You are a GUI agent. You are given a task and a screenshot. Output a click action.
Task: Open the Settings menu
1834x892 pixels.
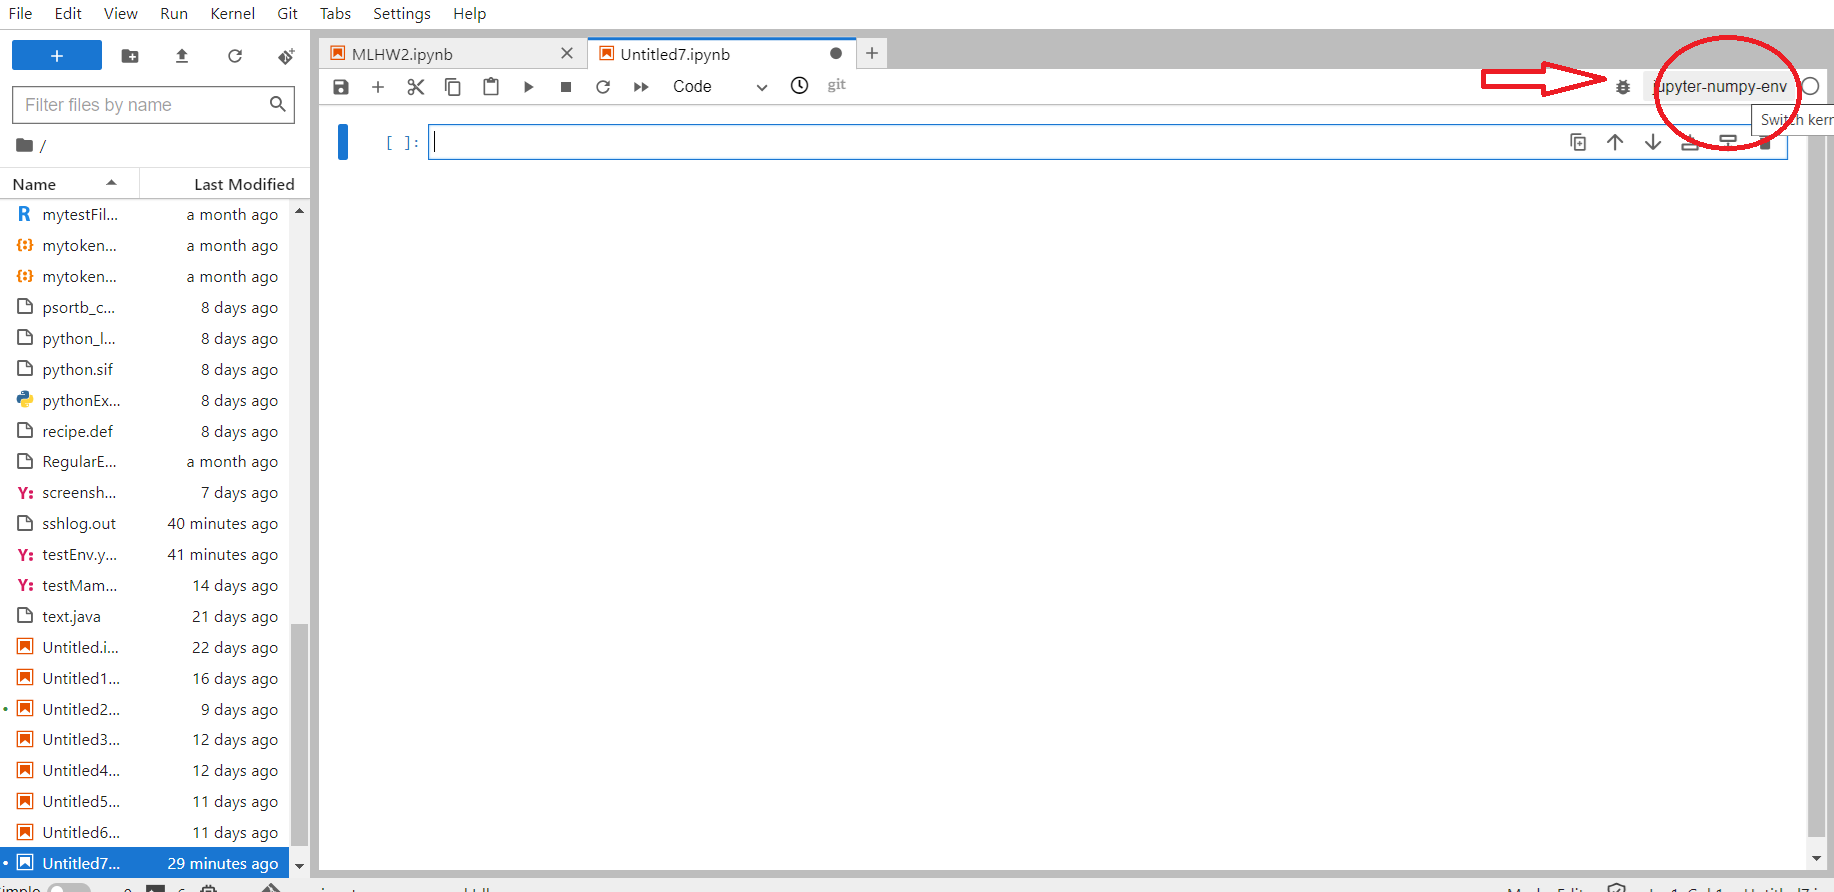pos(402,14)
